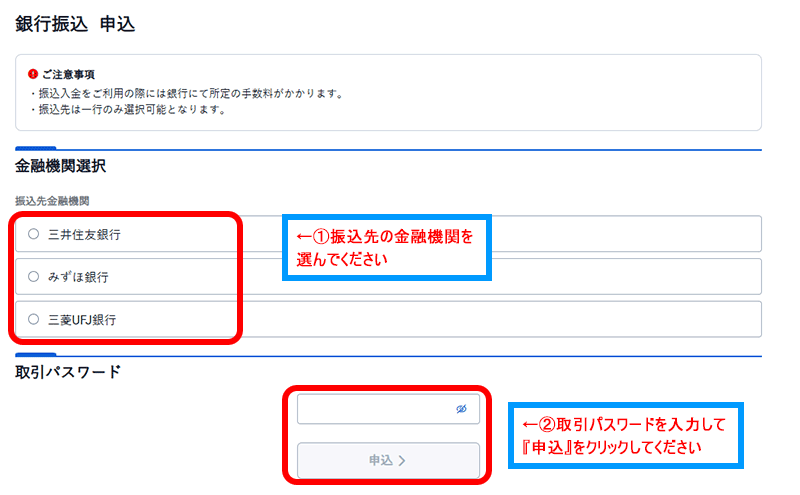Click the 三菱UFJ銀行 label text
This screenshot has height=495, width=800.
pos(83,319)
